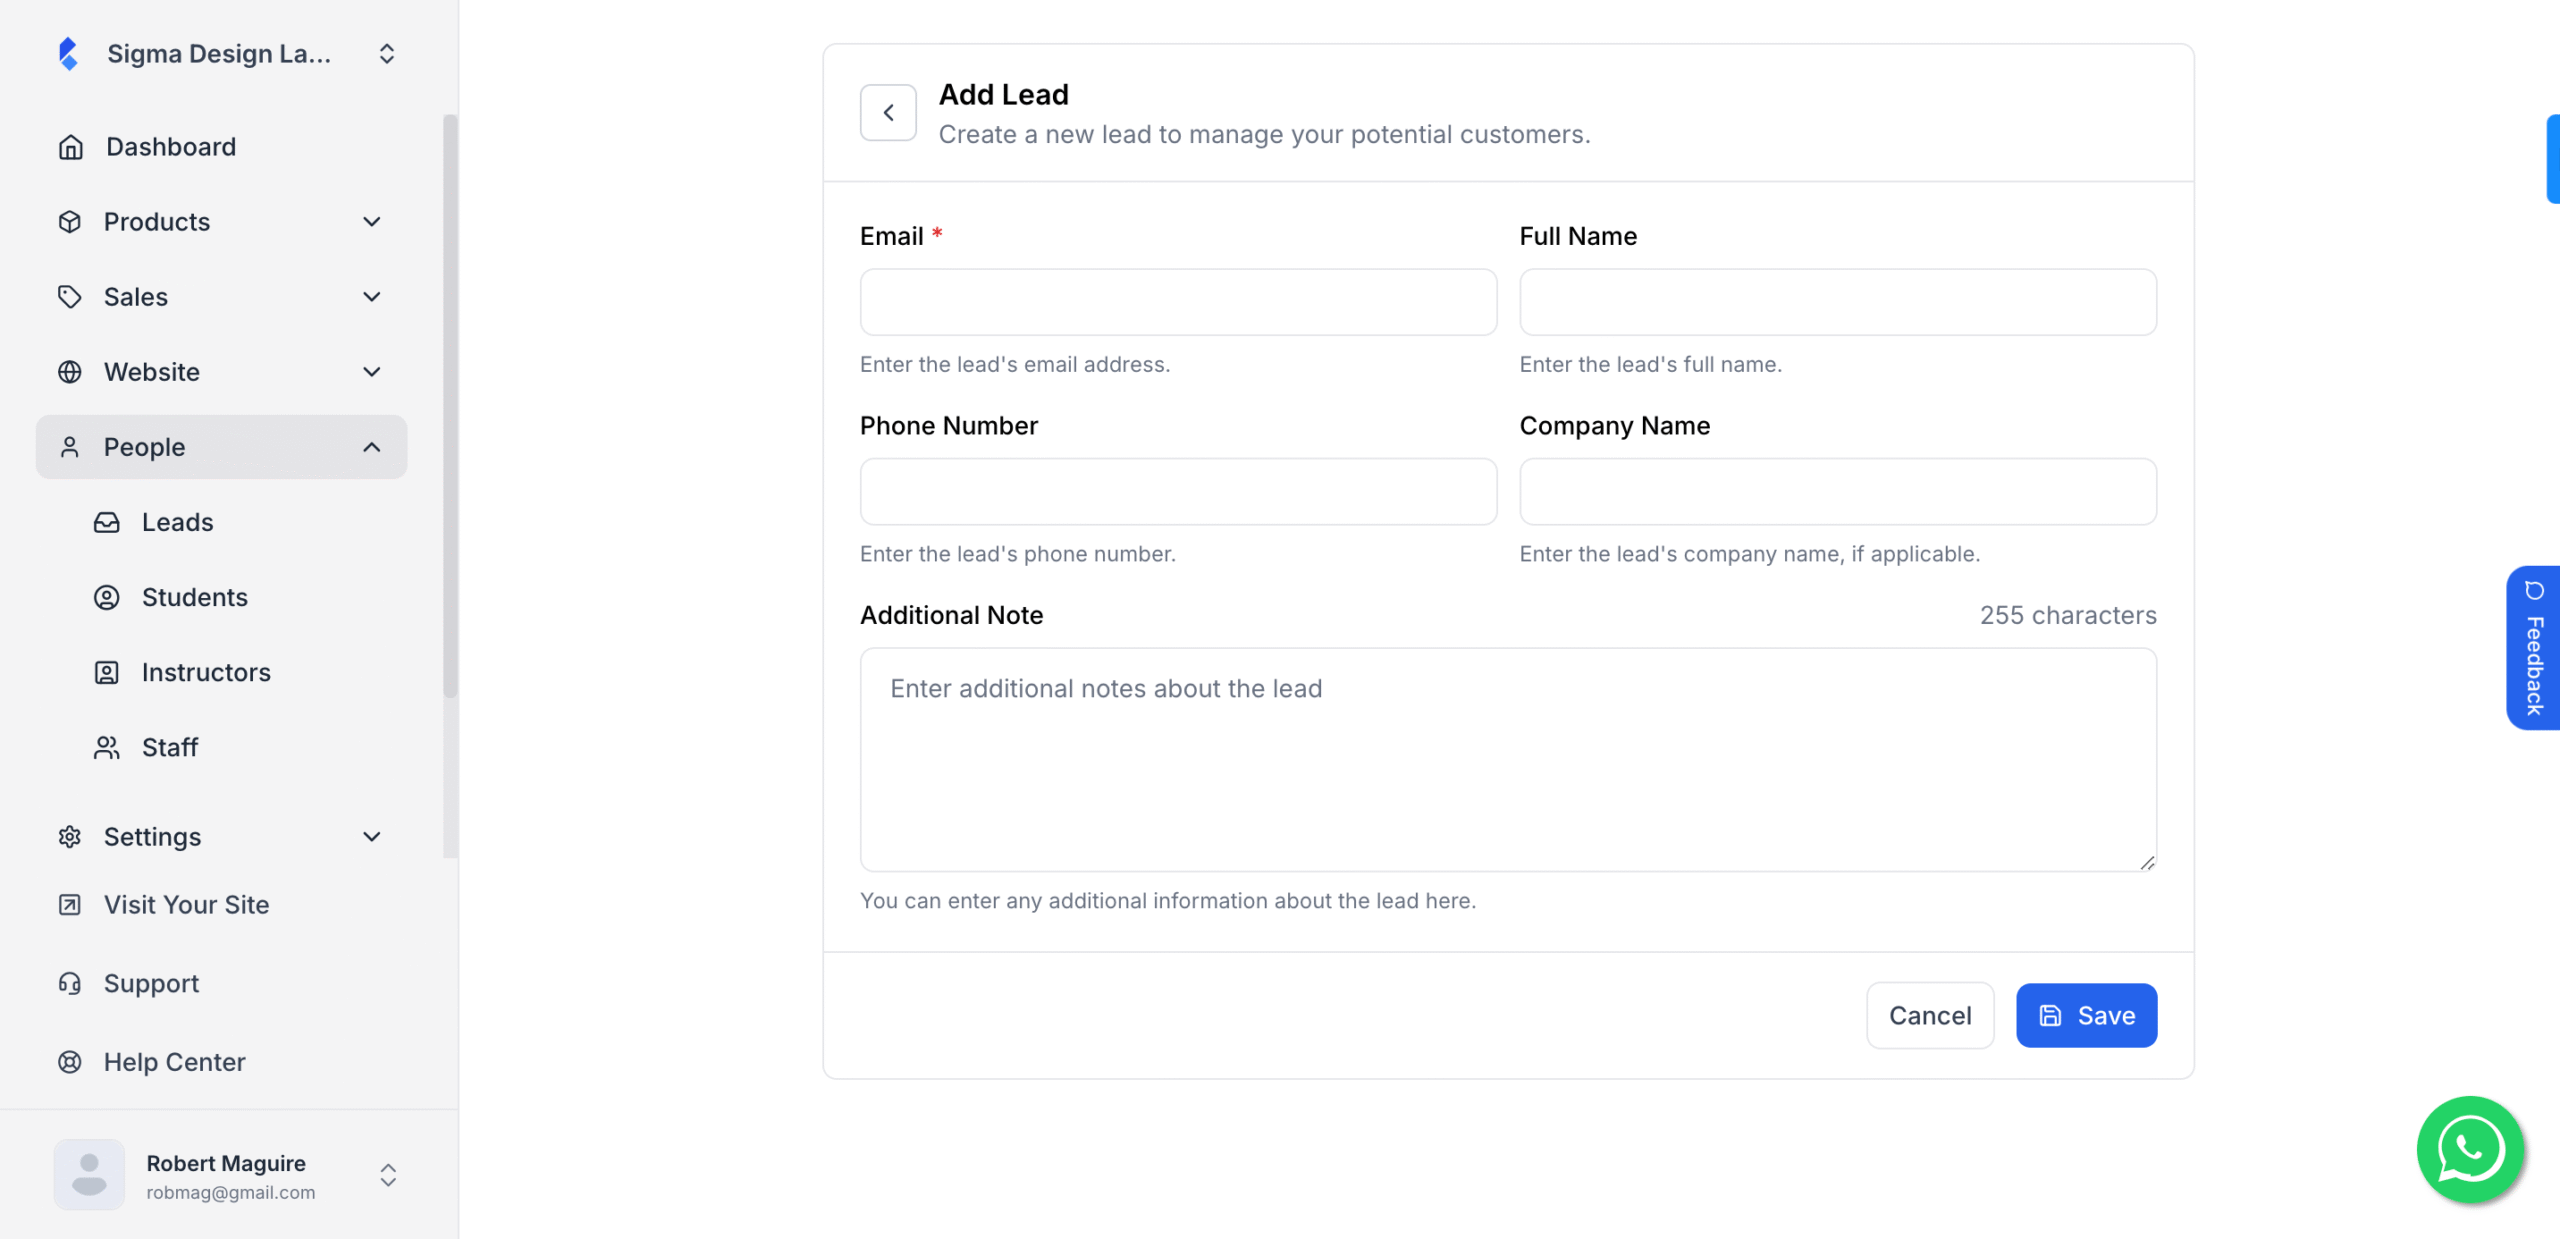Click the Staff users icon
The width and height of the screenshot is (2560, 1239).
107,747
